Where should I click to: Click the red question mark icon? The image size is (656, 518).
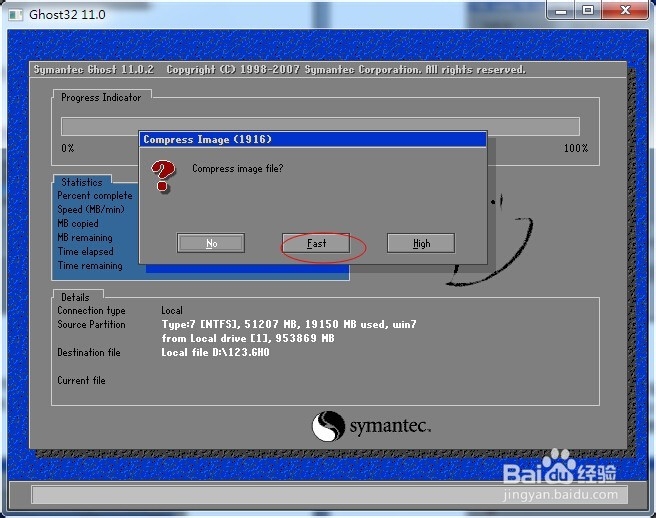(x=163, y=176)
